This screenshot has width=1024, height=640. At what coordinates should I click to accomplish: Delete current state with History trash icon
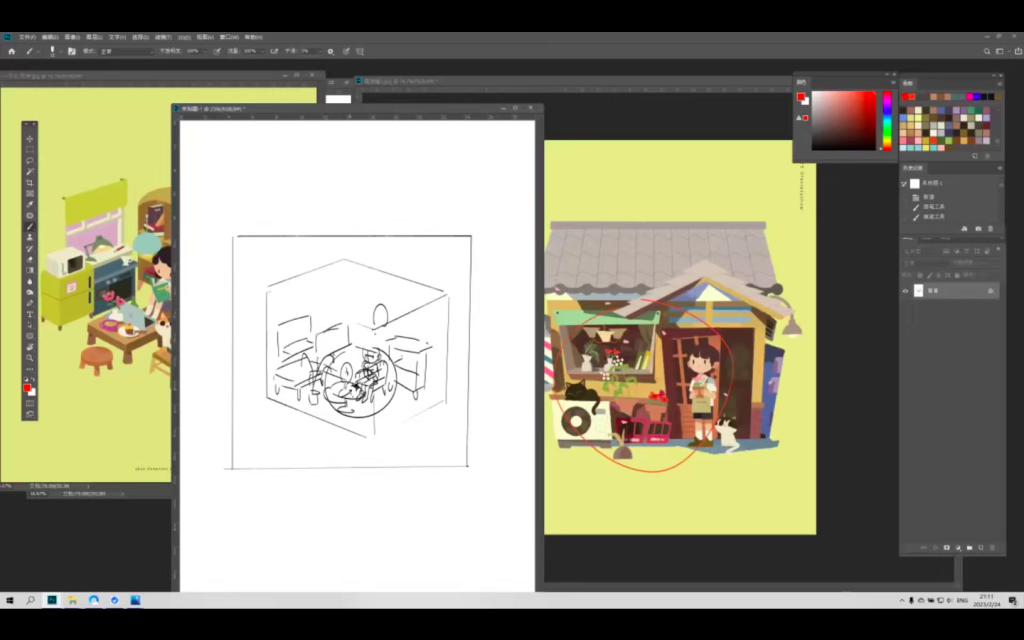[990, 228]
